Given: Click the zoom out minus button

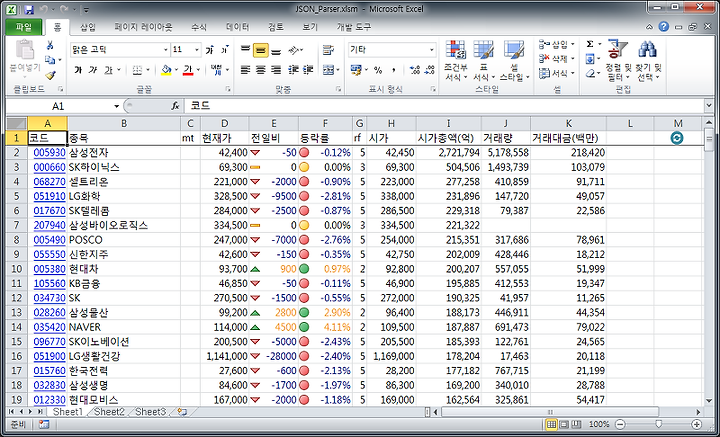Looking at the screenshot, I should pyautogui.click(x=620, y=424).
